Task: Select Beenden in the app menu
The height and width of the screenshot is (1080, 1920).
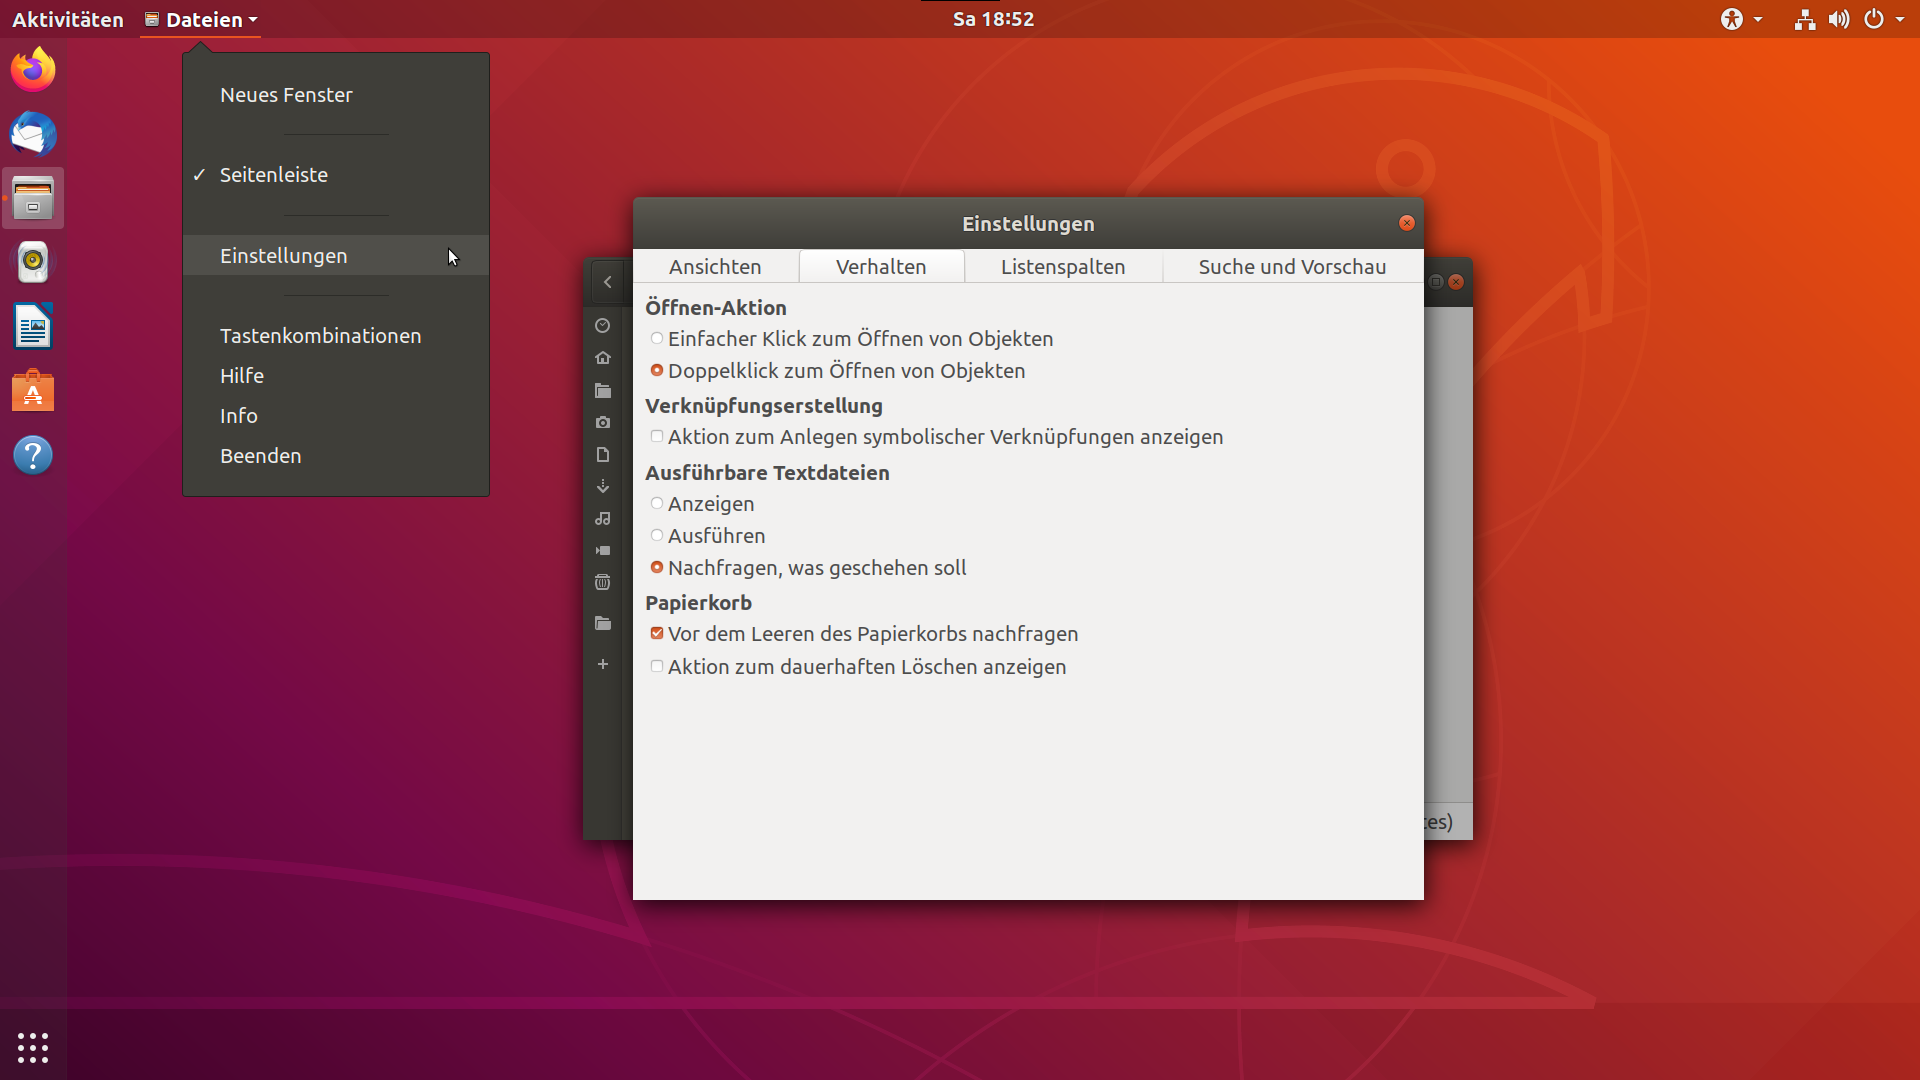Action: pyautogui.click(x=336, y=456)
